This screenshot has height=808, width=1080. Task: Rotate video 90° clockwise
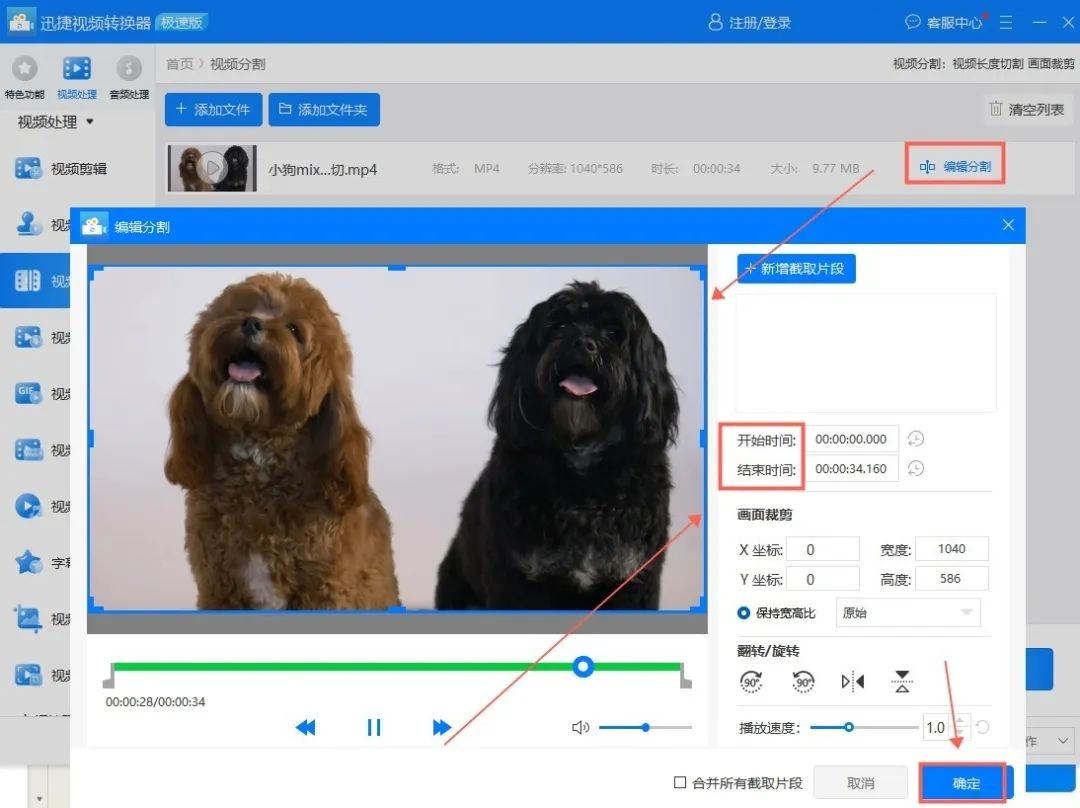pos(751,682)
